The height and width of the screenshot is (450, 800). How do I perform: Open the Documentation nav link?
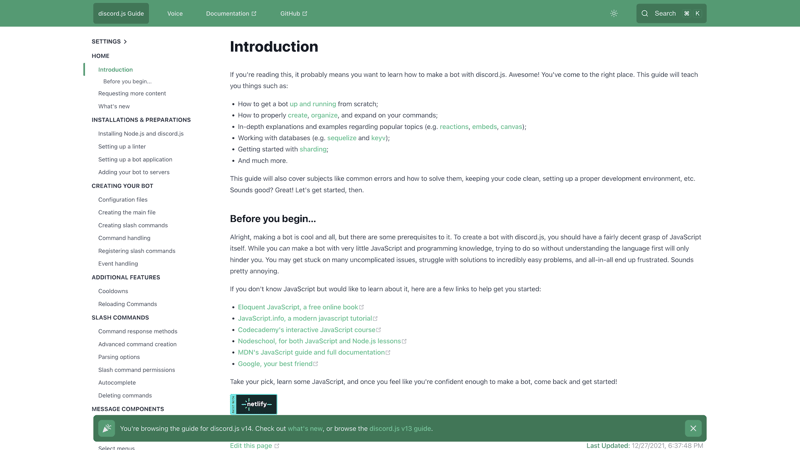click(231, 14)
